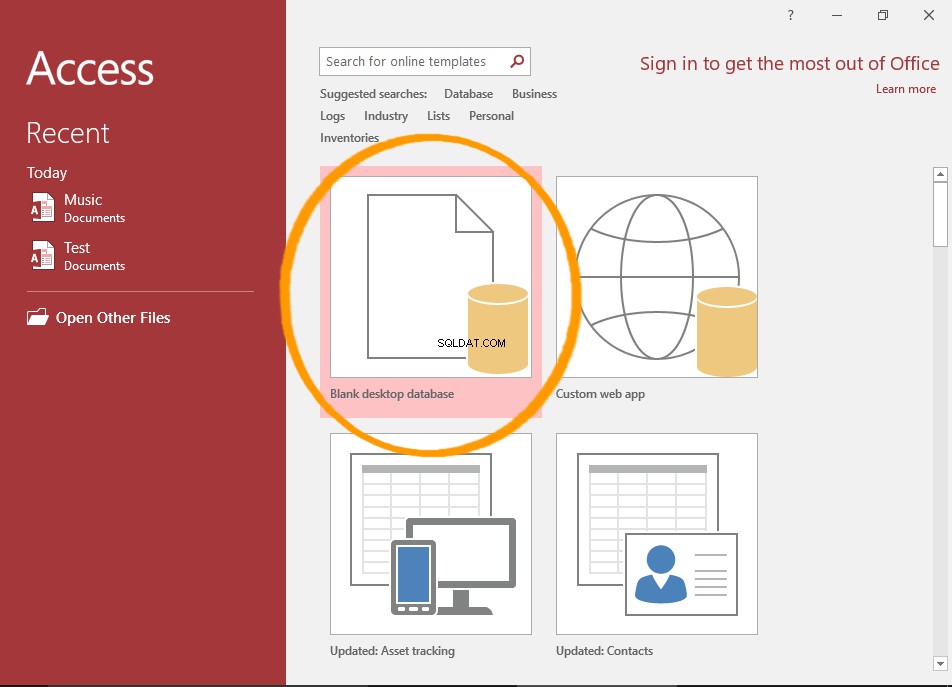Image resolution: width=952 pixels, height=687 pixels.
Task: Click the Open Other Files label
Action: 113,317
